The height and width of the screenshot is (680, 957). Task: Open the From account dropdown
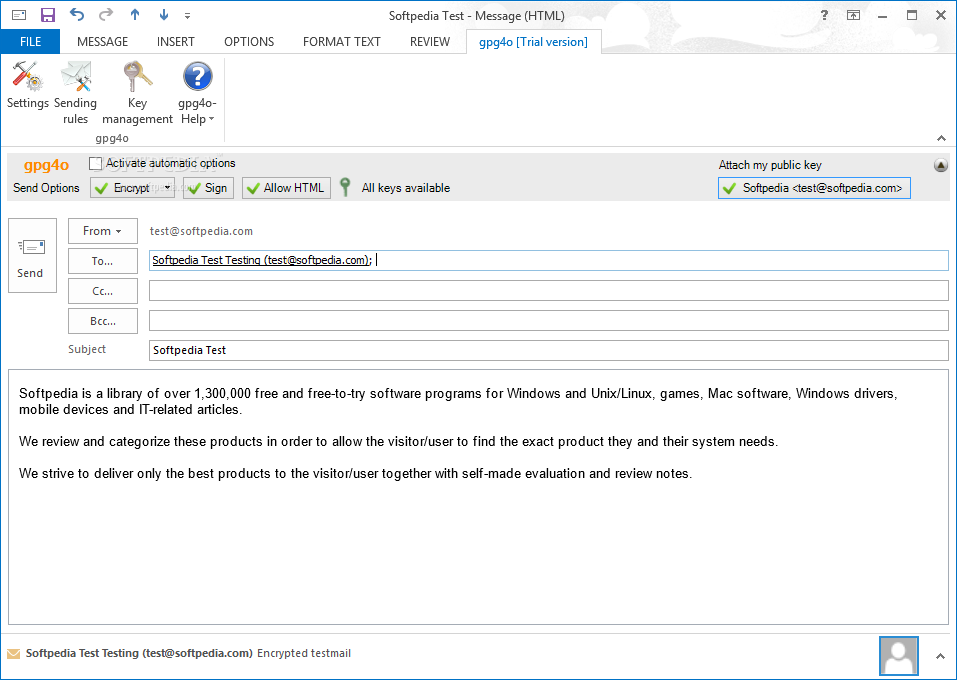(103, 231)
